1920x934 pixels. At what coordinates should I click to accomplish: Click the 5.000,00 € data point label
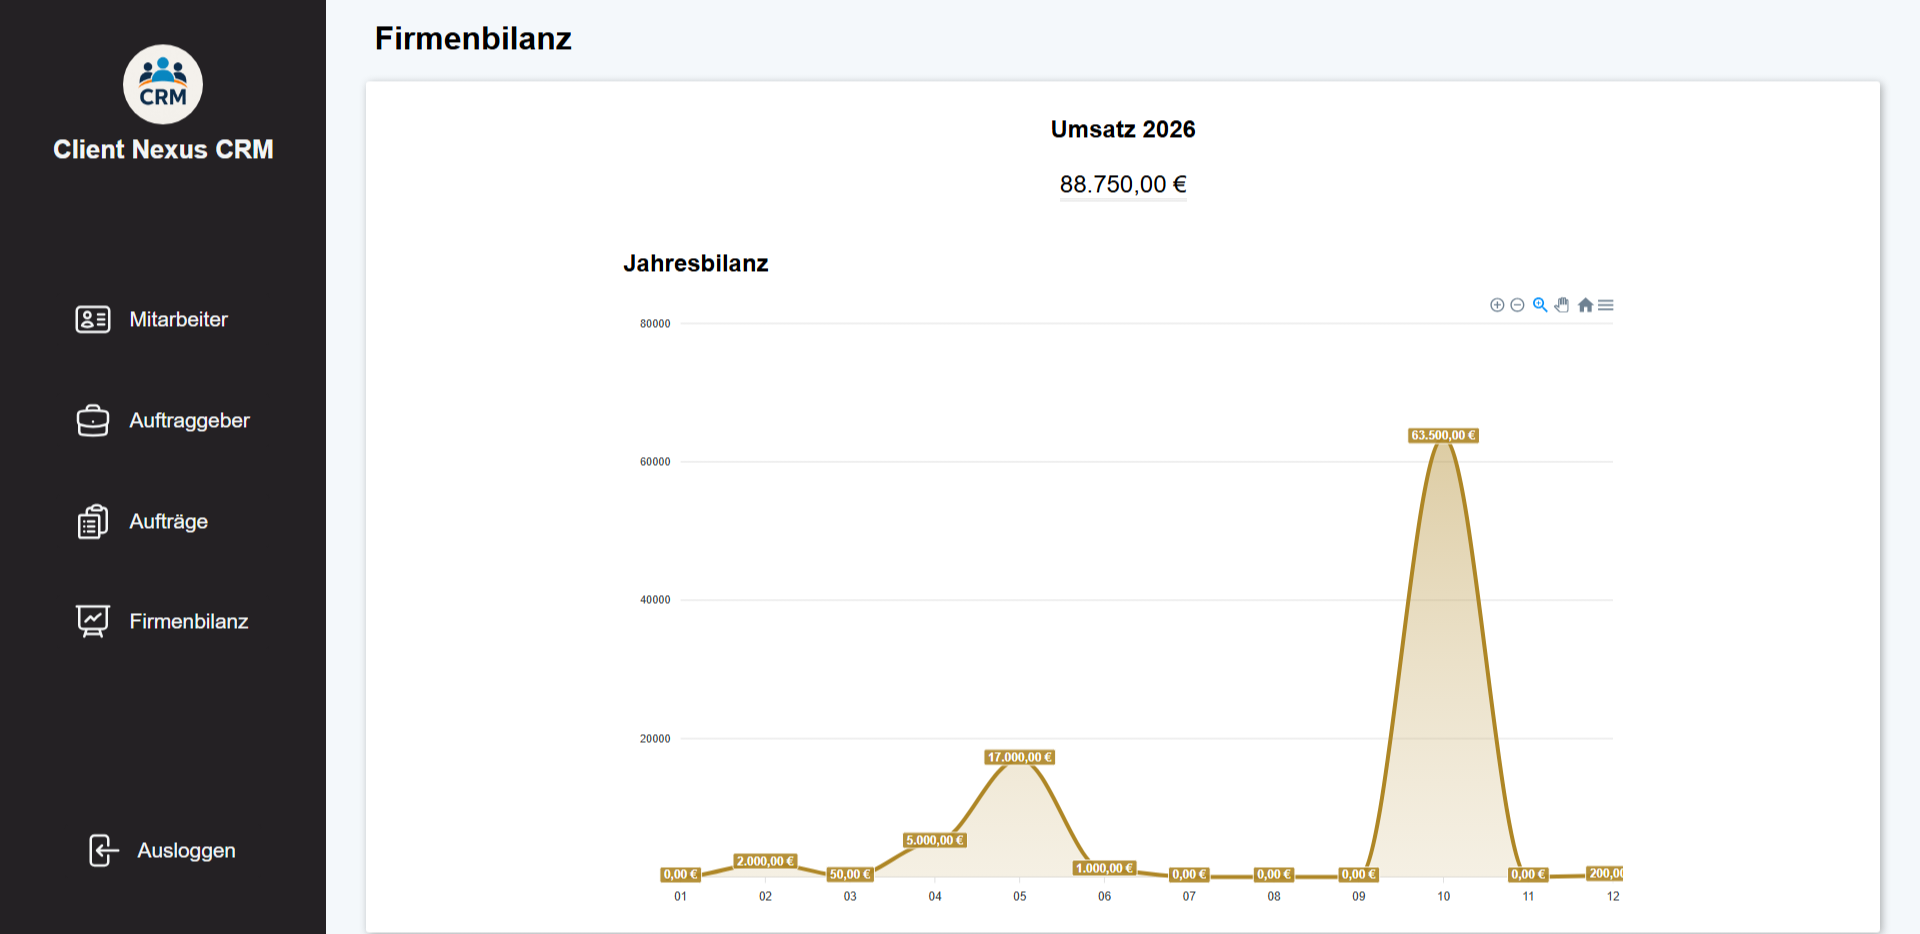click(x=934, y=840)
